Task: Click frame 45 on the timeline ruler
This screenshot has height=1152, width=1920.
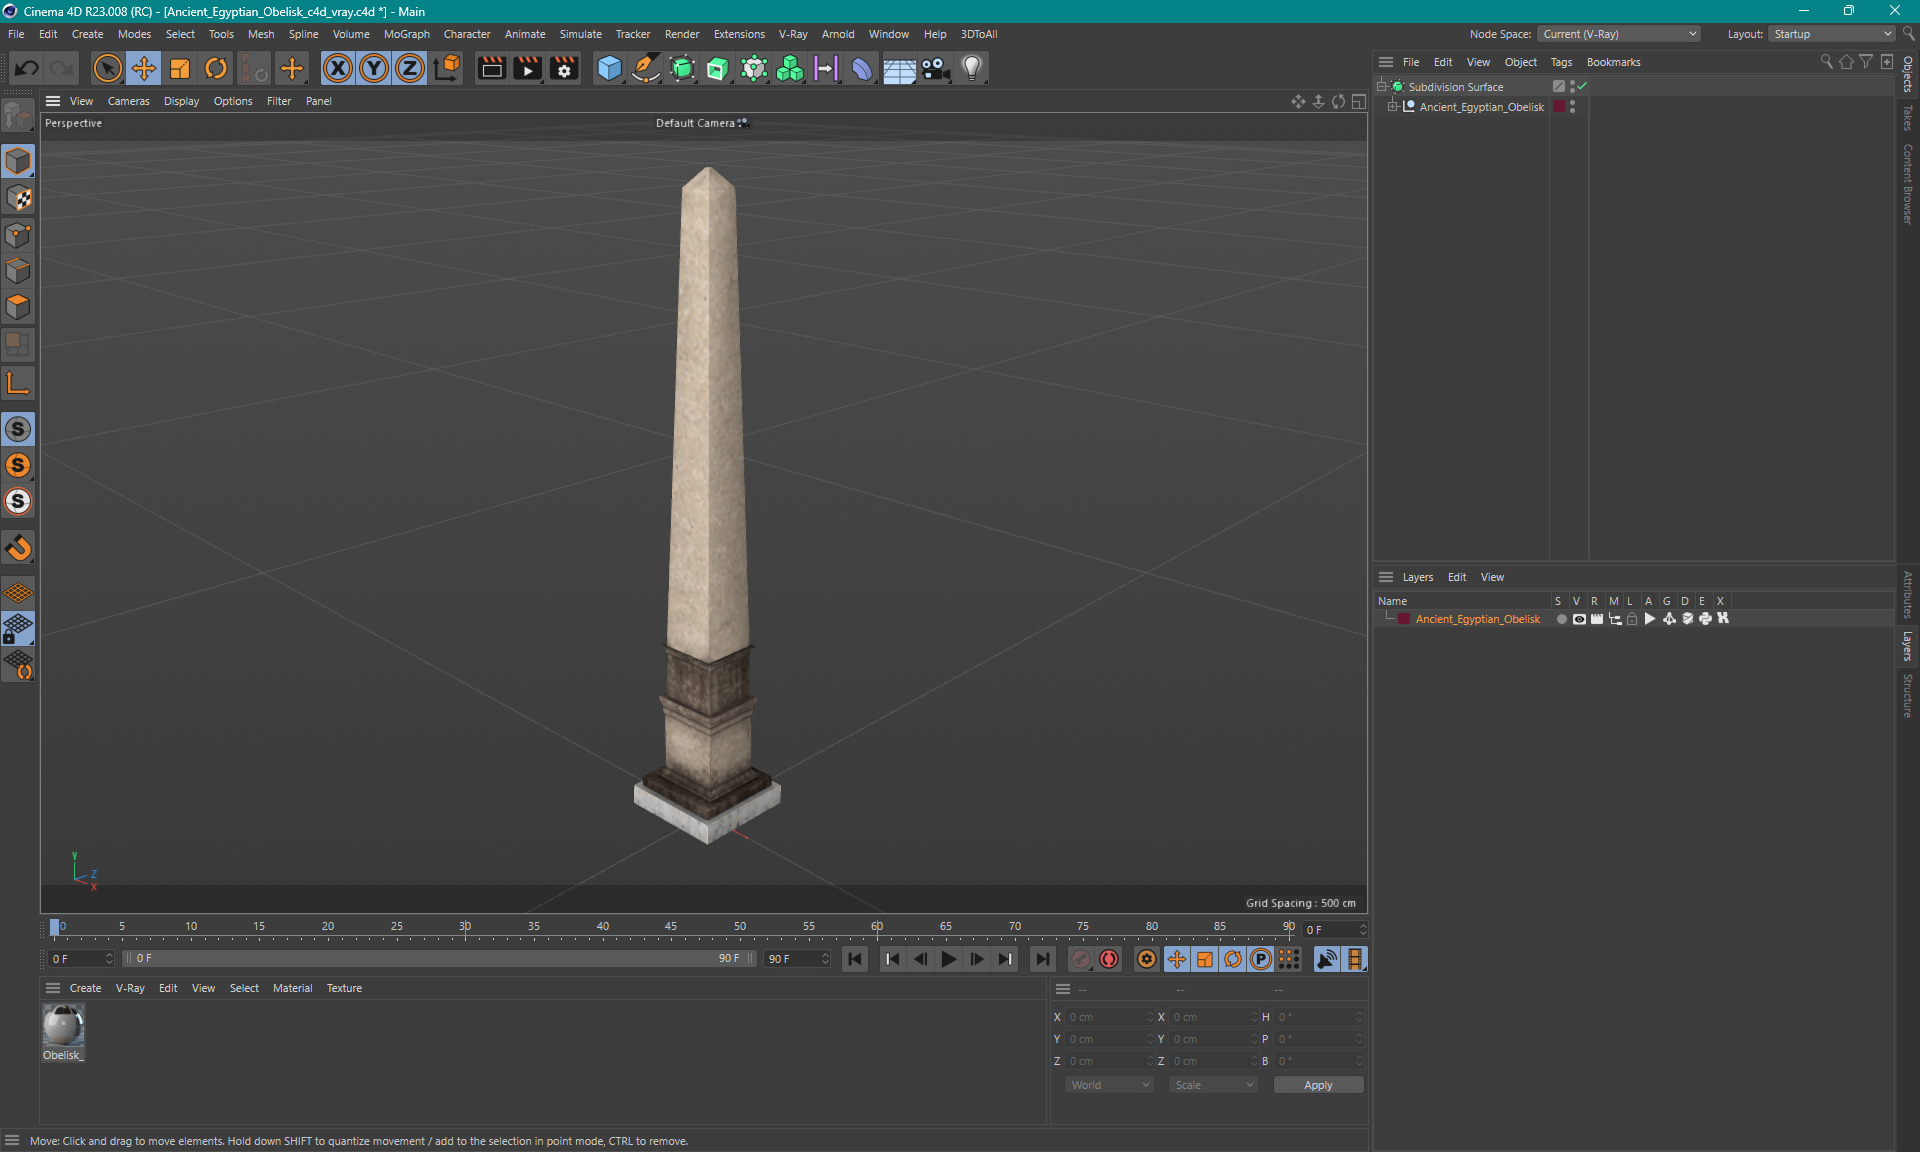Action: click(670, 927)
